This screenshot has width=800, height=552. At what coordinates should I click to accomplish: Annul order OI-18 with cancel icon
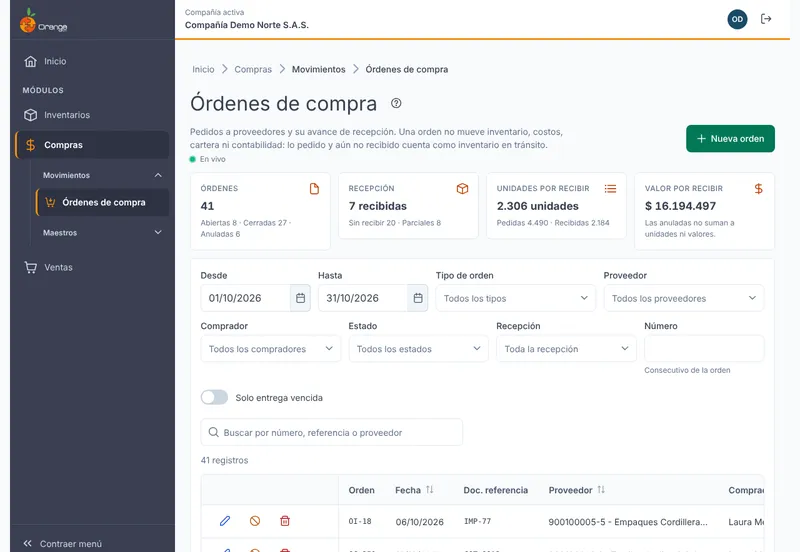[255, 521]
